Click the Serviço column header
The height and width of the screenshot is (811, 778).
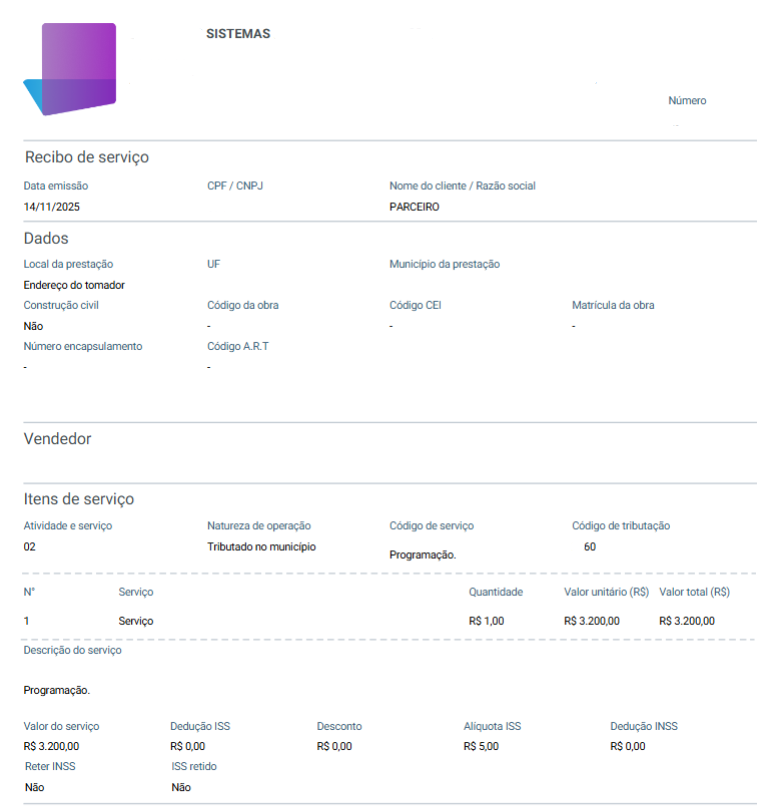136,592
